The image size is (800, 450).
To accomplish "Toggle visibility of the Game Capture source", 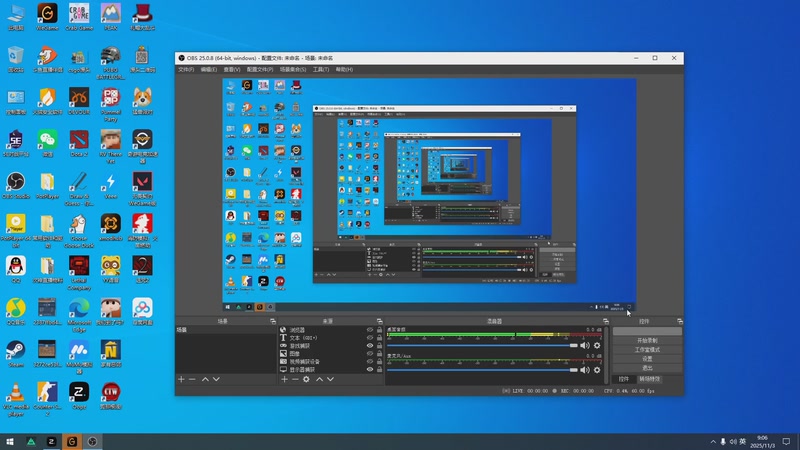I will coord(370,346).
